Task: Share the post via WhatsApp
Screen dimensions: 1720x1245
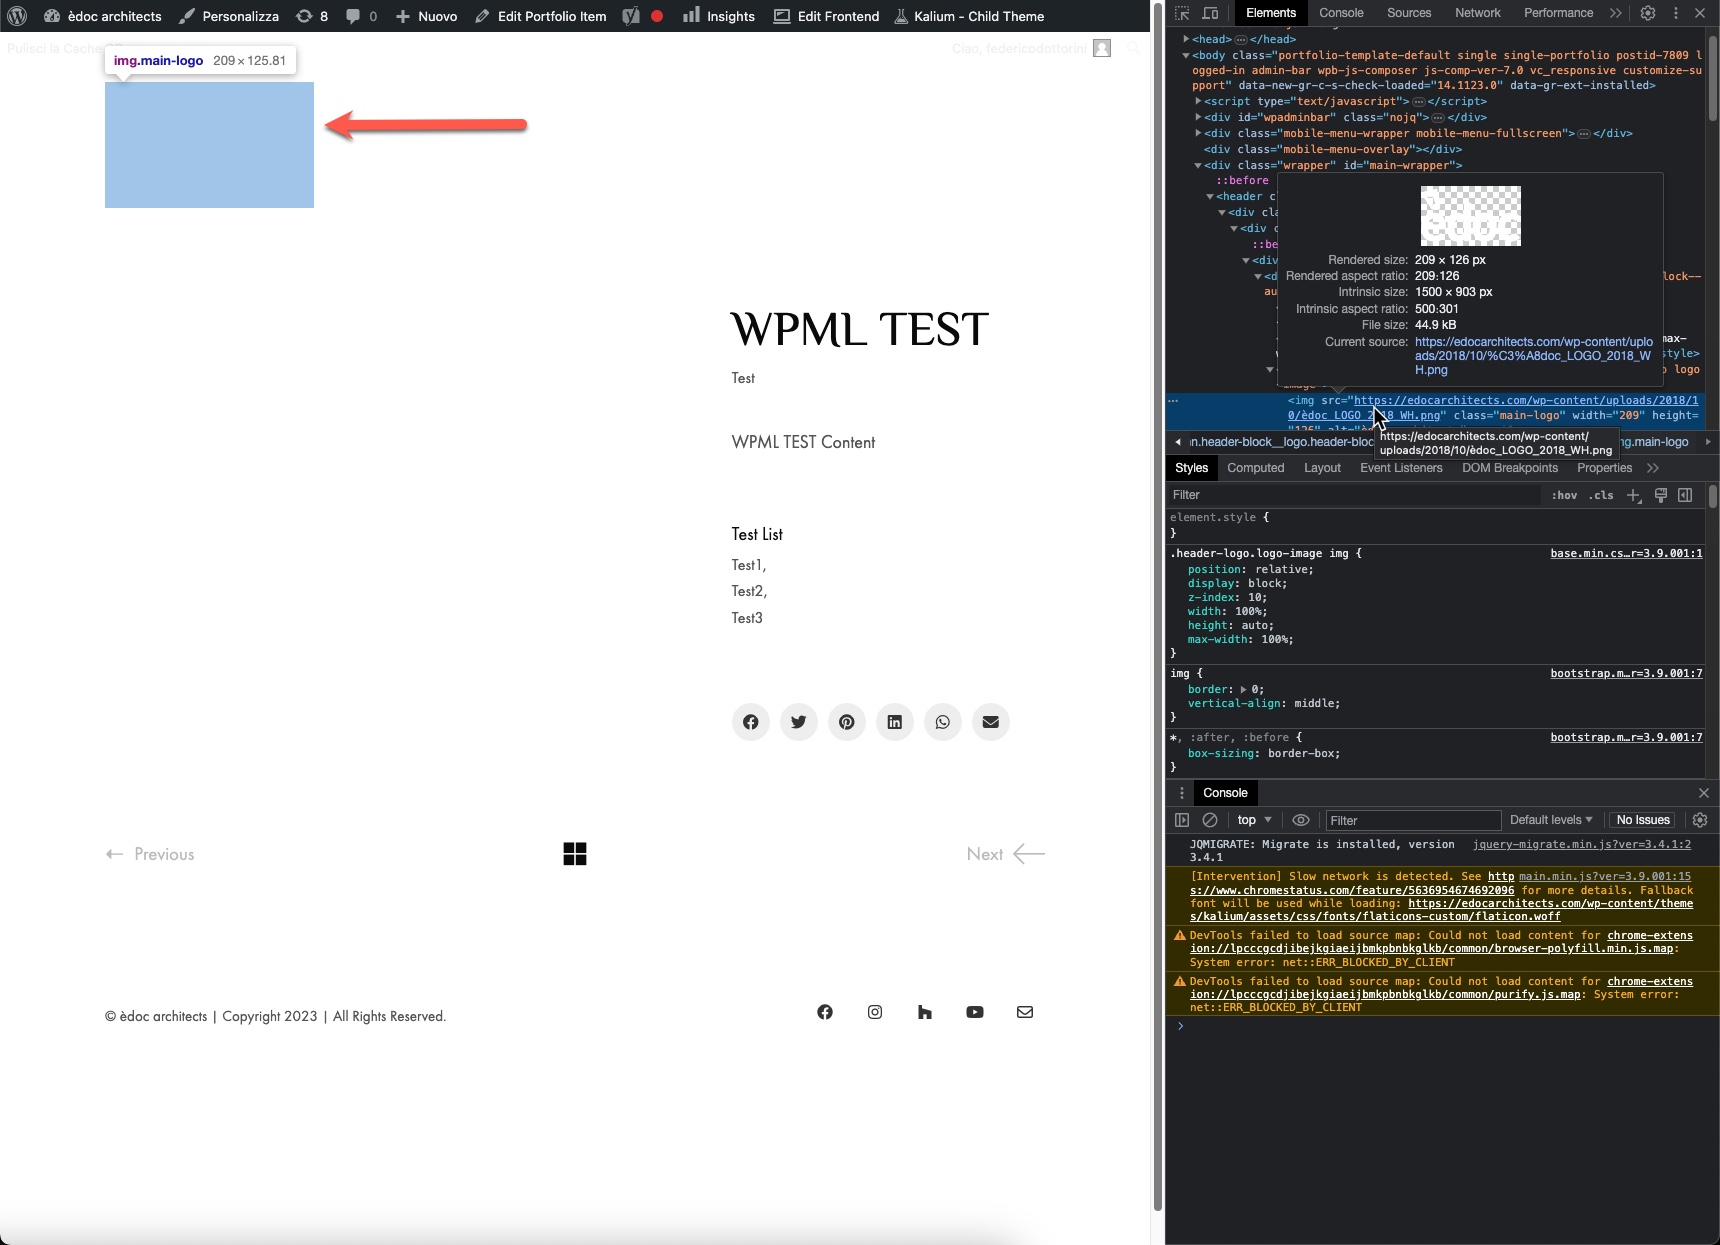Action: pos(943,722)
